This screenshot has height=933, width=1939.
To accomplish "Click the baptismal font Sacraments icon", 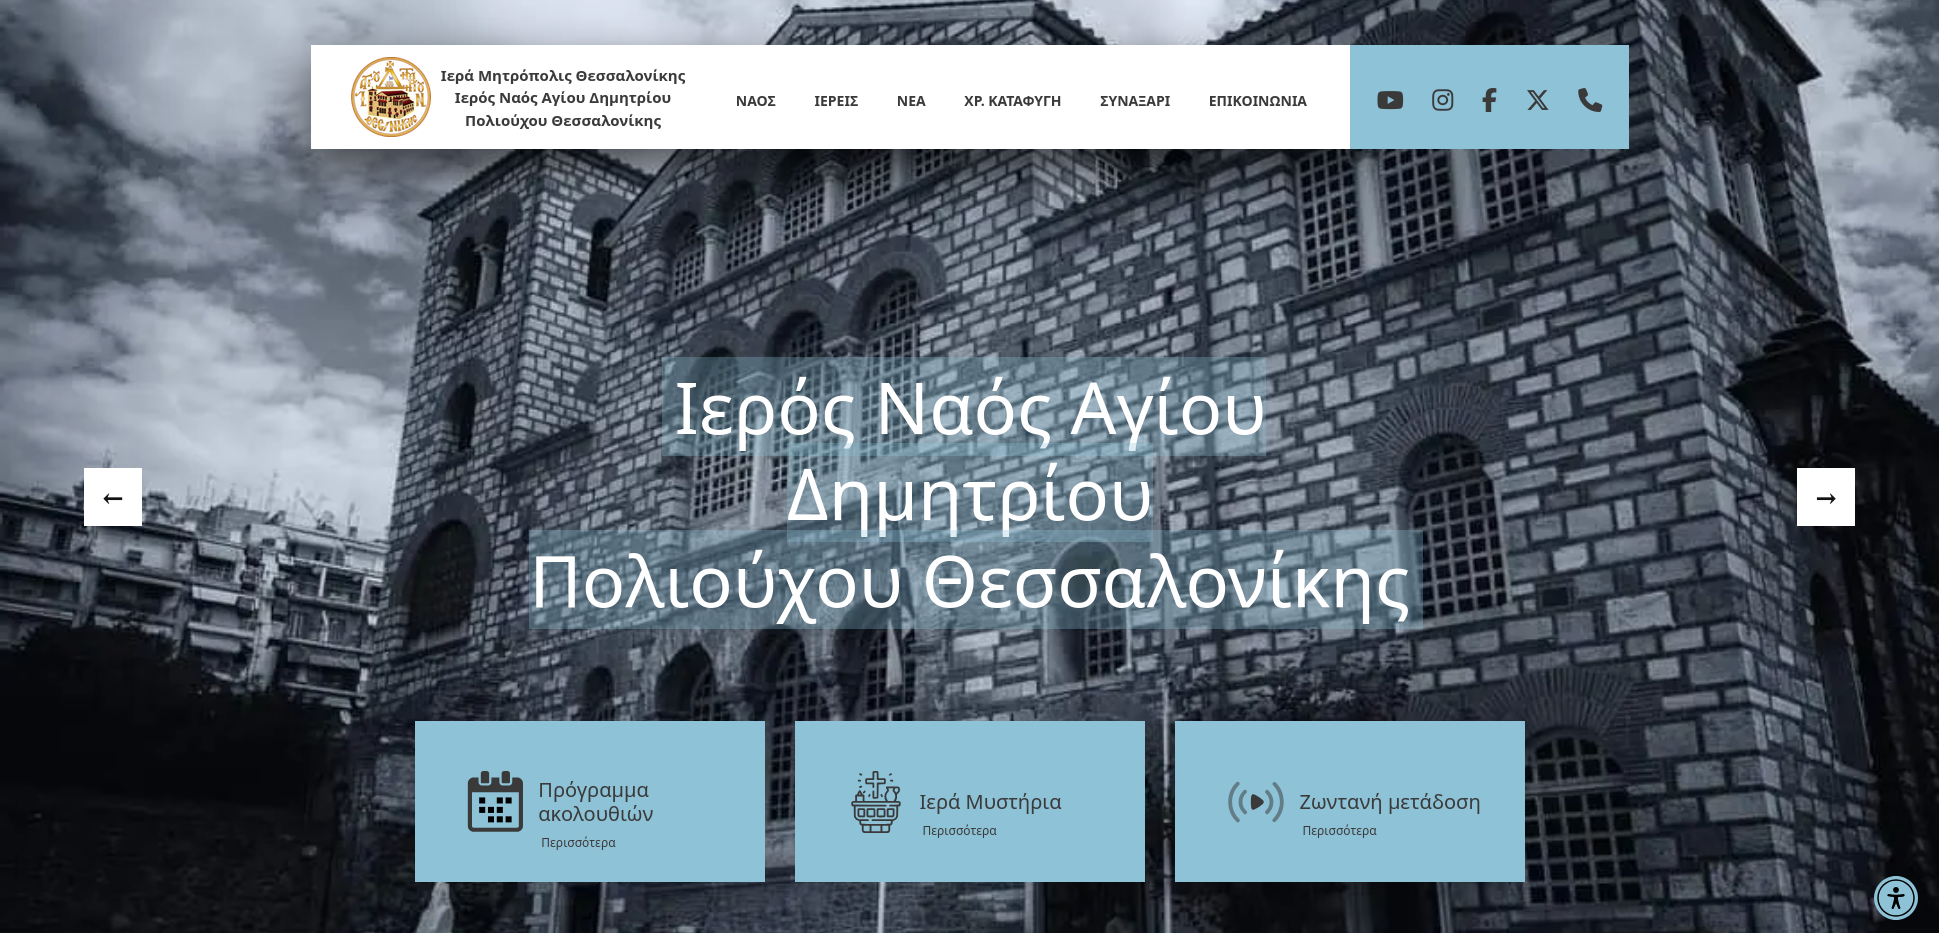I will (x=876, y=802).
